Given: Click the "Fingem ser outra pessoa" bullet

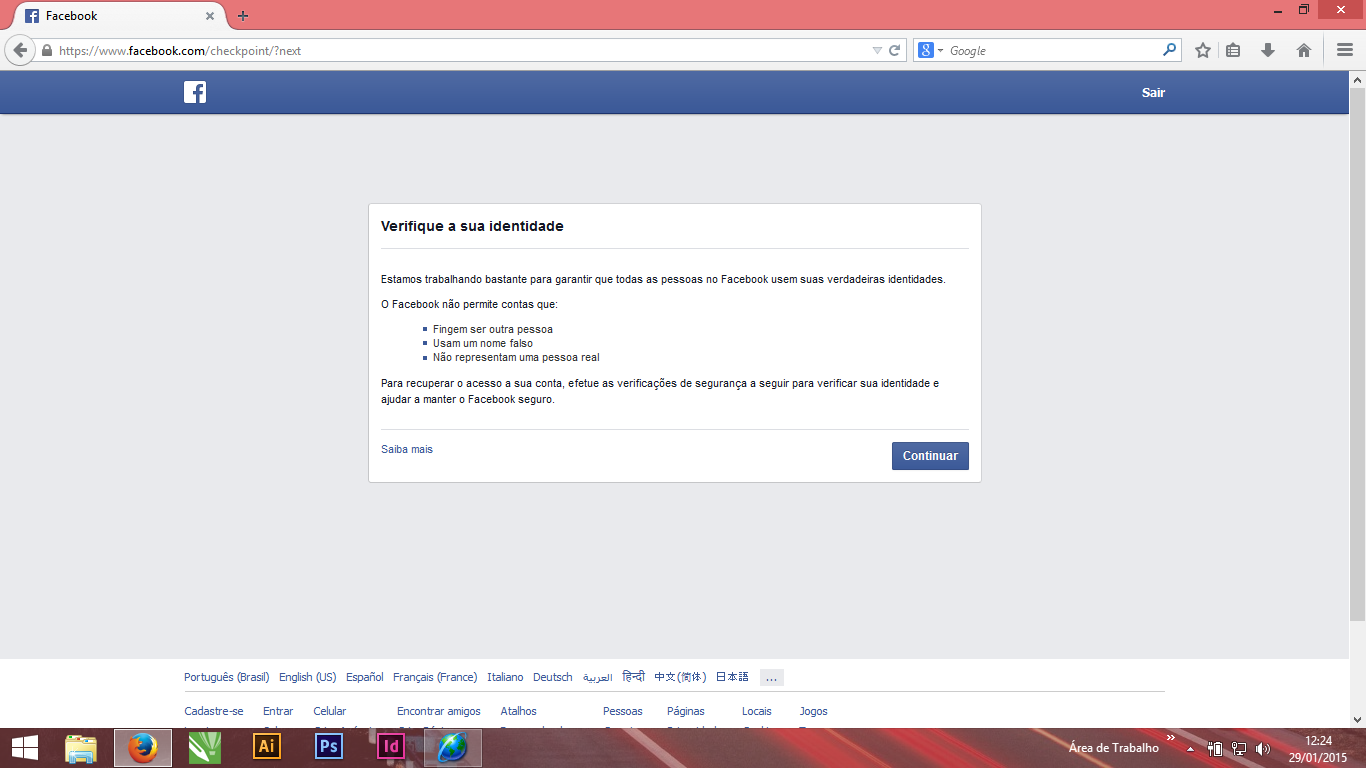Looking at the screenshot, I should pos(493,329).
